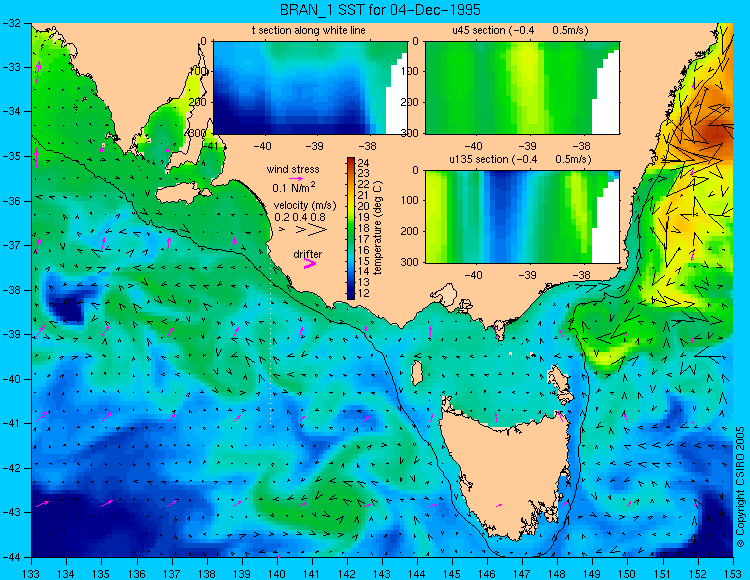Click the '© Copyright CSIRO 2005' notice
This screenshot has height=580, width=750.
(740, 487)
